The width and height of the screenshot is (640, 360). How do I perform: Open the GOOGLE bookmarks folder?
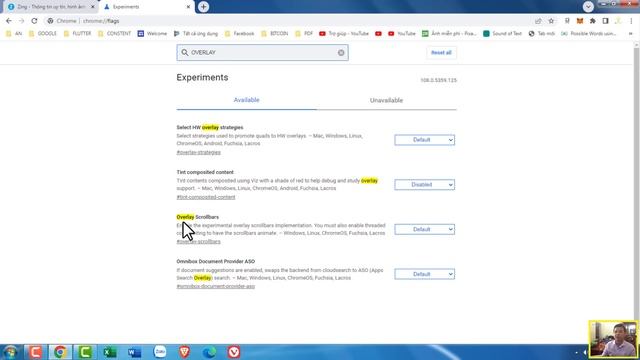click(x=43, y=33)
